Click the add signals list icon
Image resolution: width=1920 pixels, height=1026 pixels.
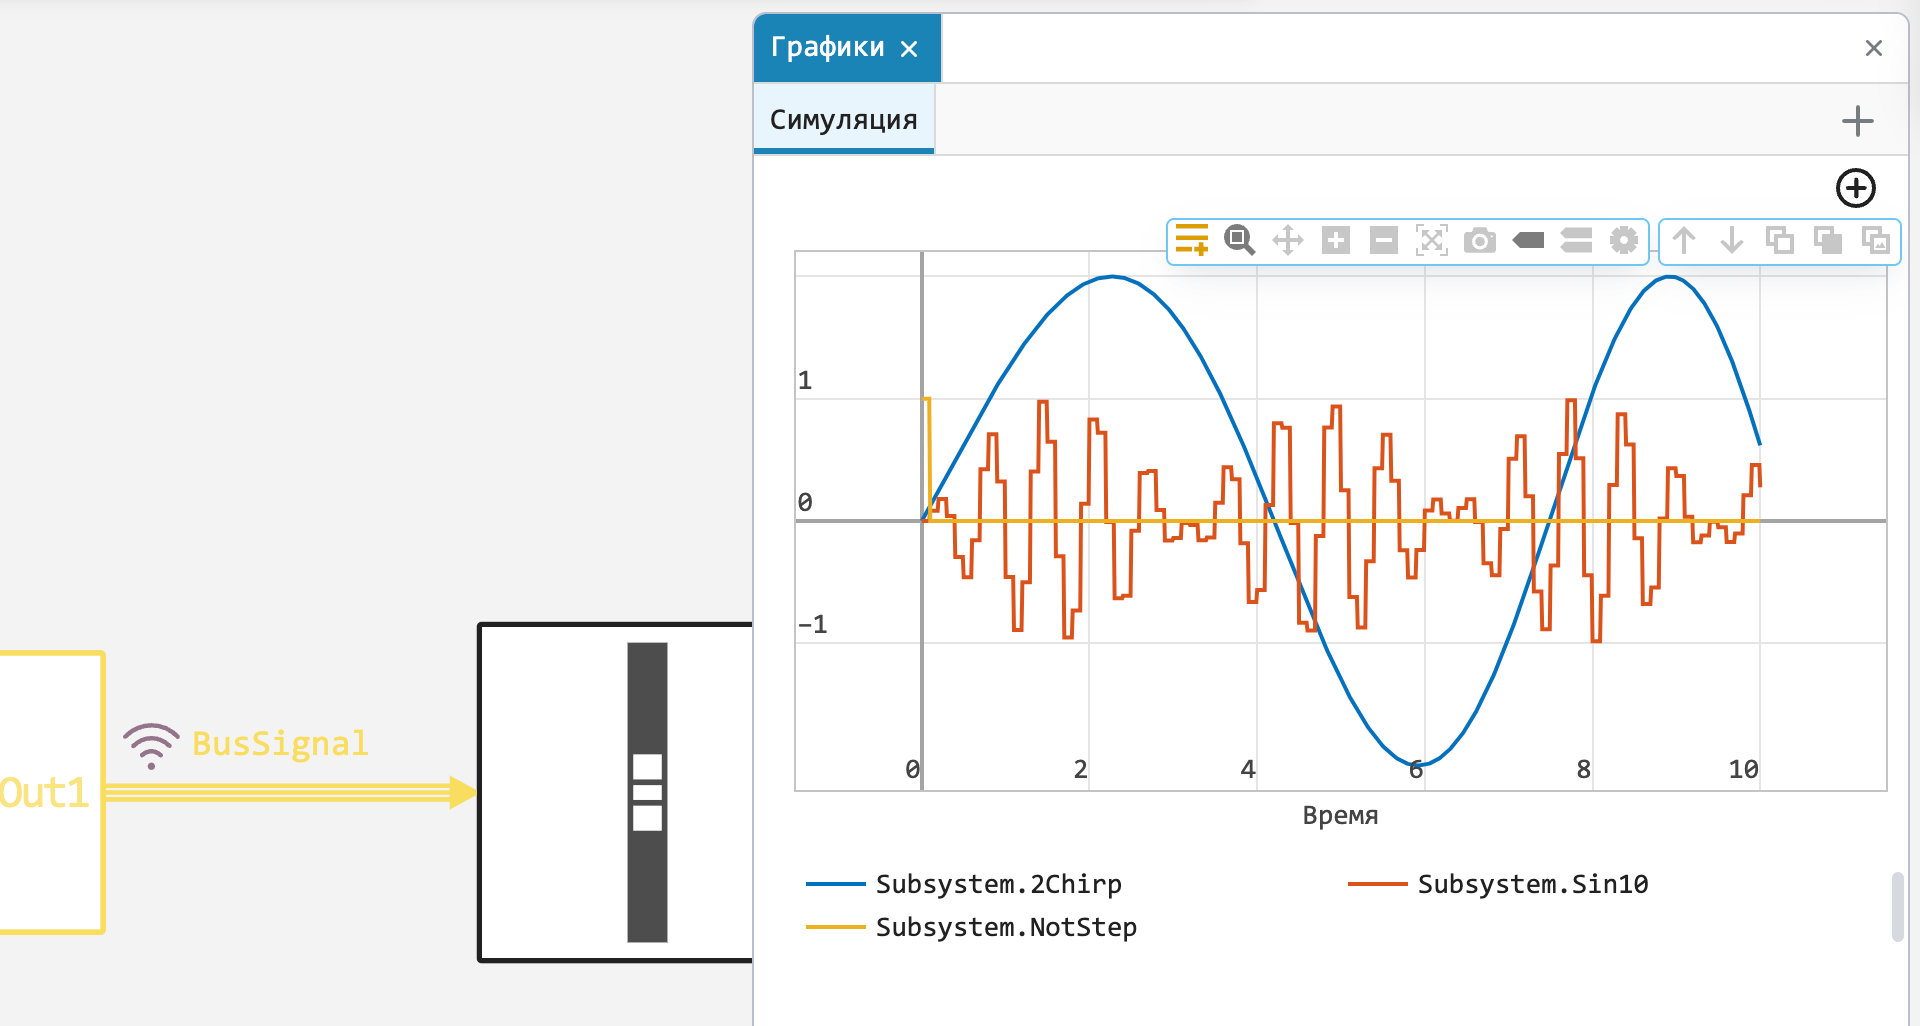click(x=1191, y=240)
